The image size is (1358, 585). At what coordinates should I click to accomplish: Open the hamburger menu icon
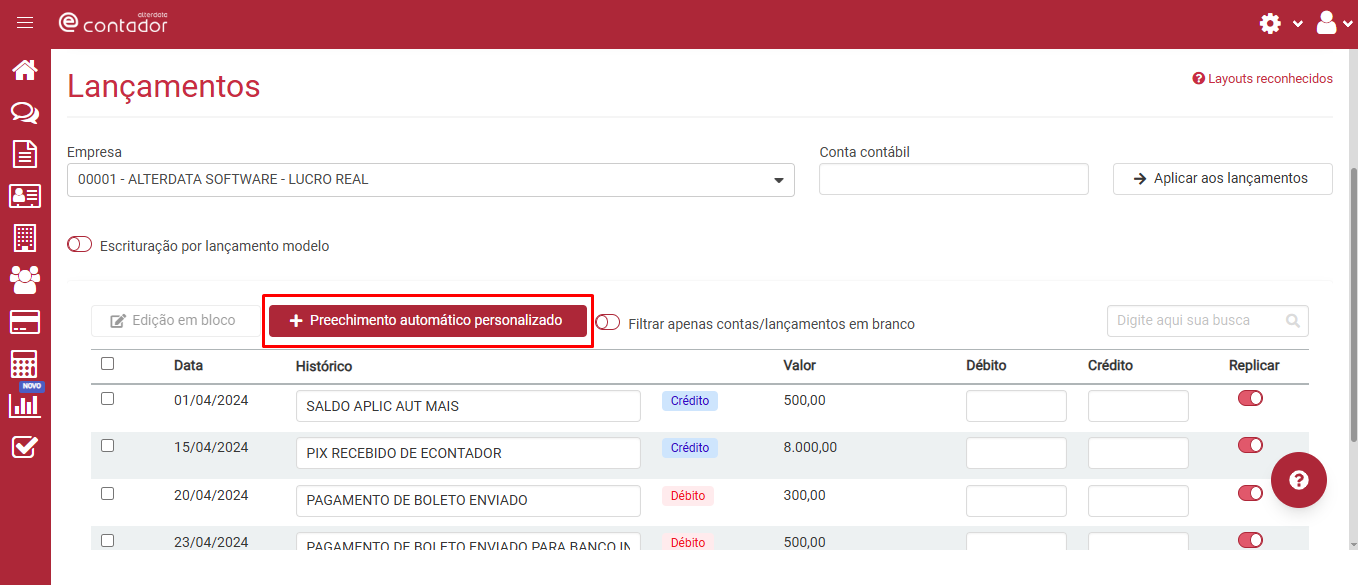pyautogui.click(x=25, y=23)
